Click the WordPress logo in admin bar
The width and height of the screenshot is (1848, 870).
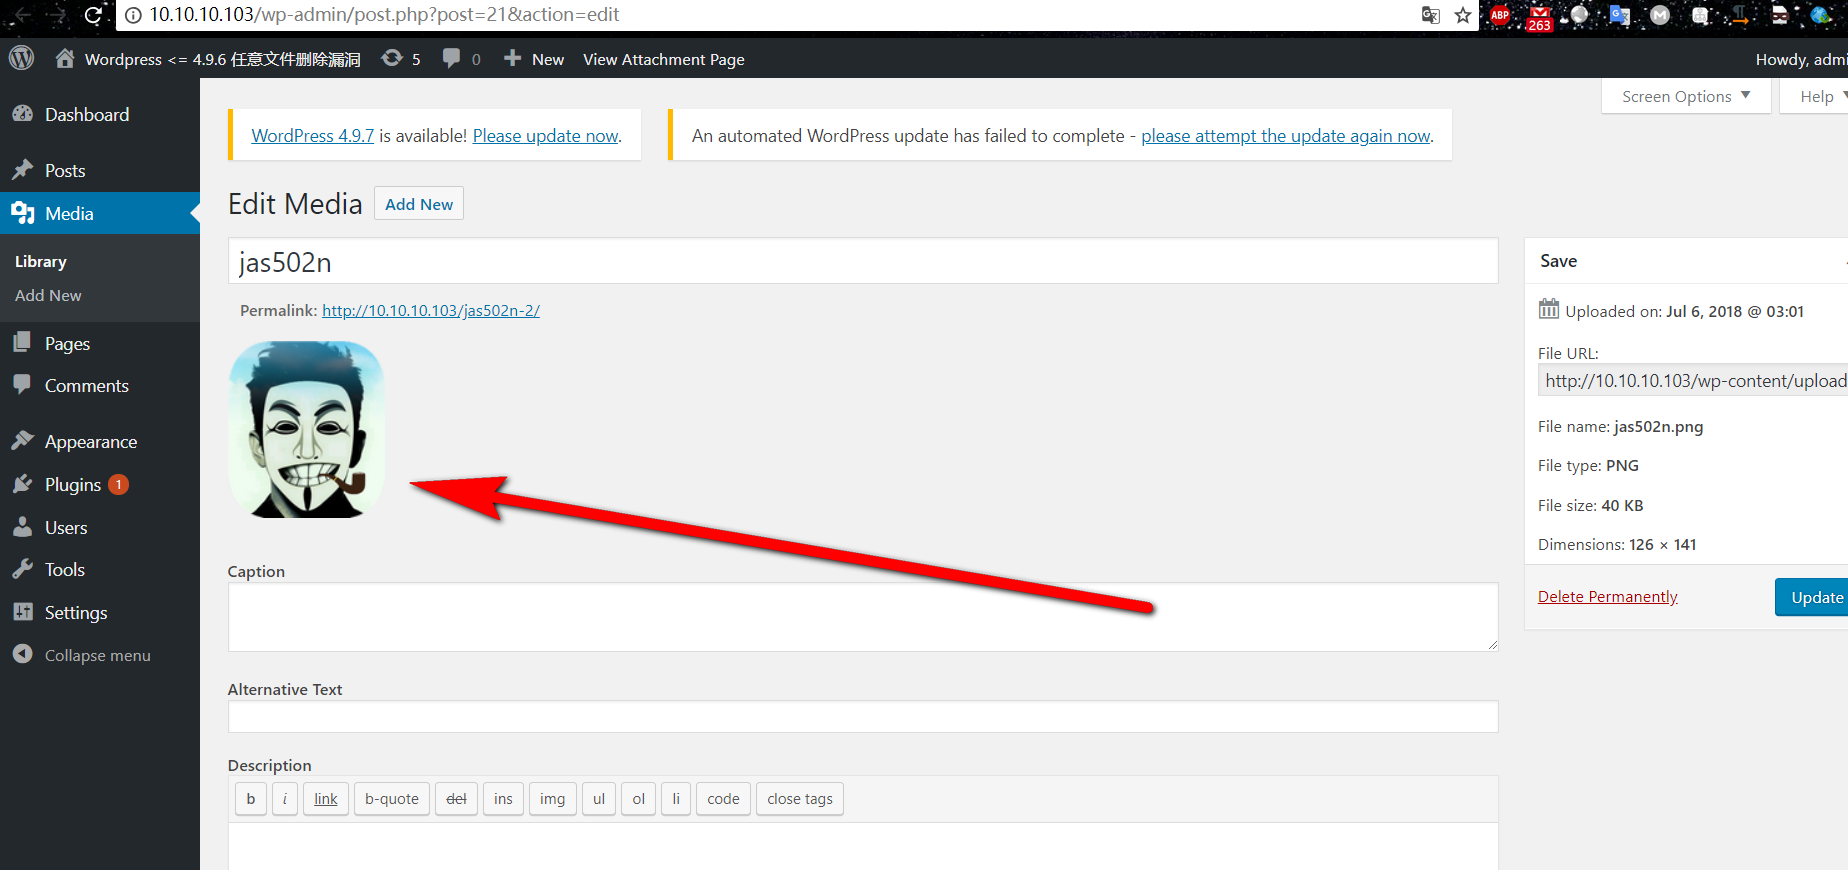22,58
